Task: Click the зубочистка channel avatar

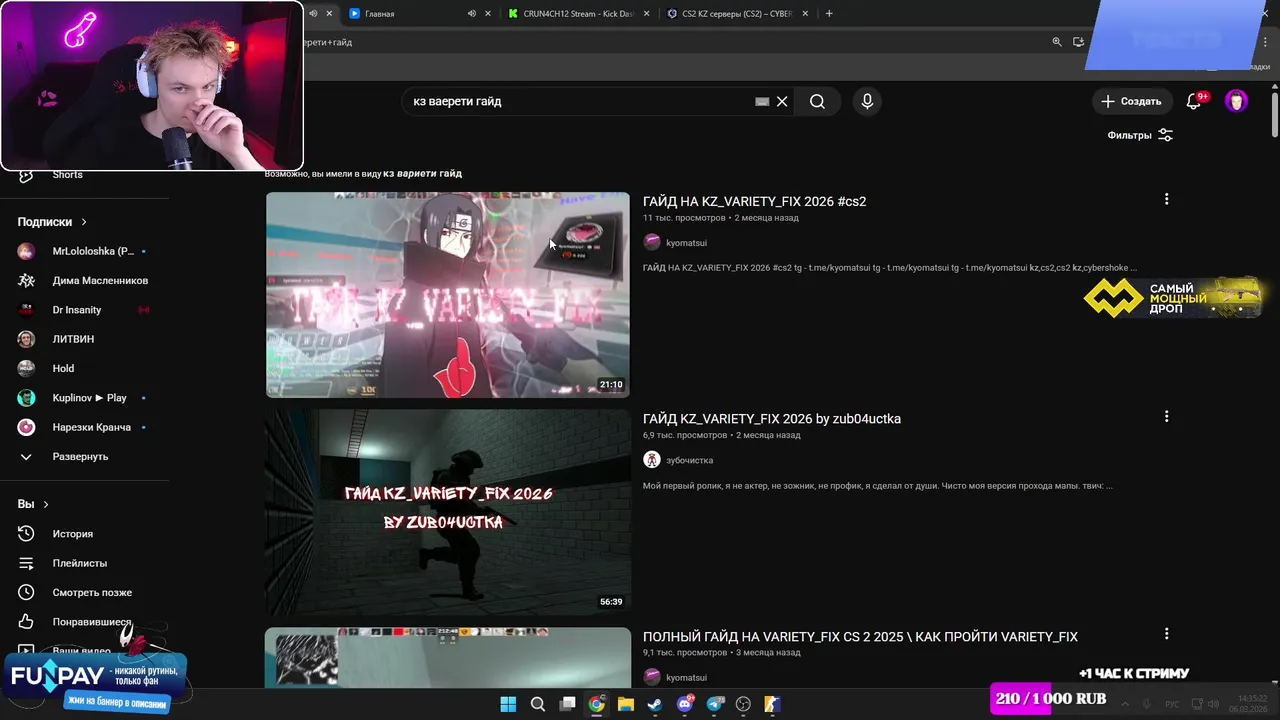Action: (652, 460)
